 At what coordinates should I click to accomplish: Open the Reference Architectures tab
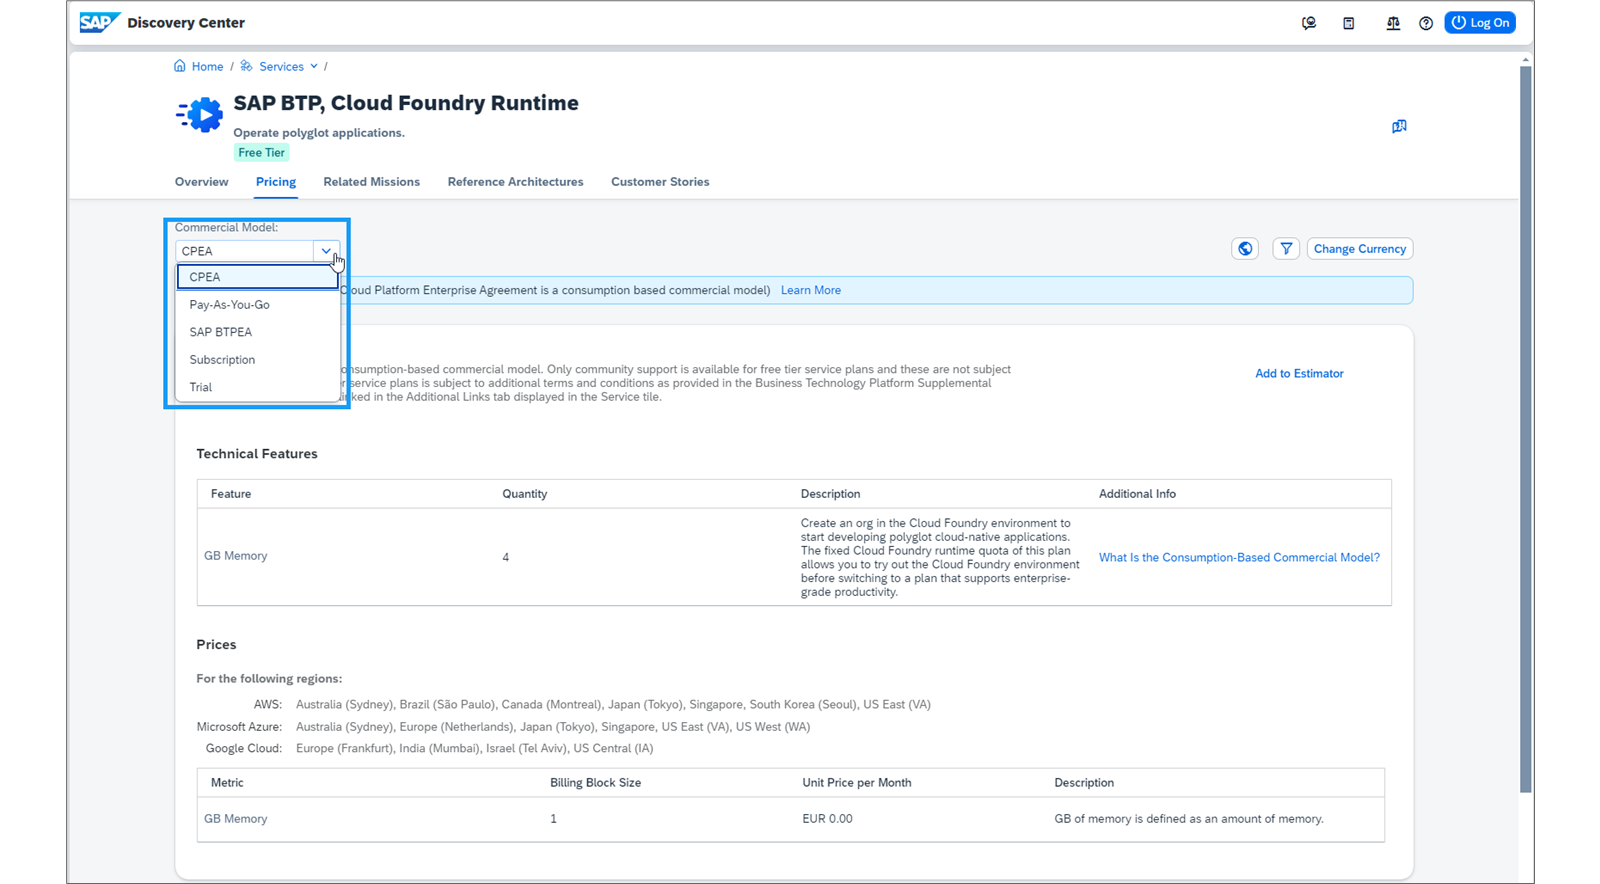tap(515, 182)
